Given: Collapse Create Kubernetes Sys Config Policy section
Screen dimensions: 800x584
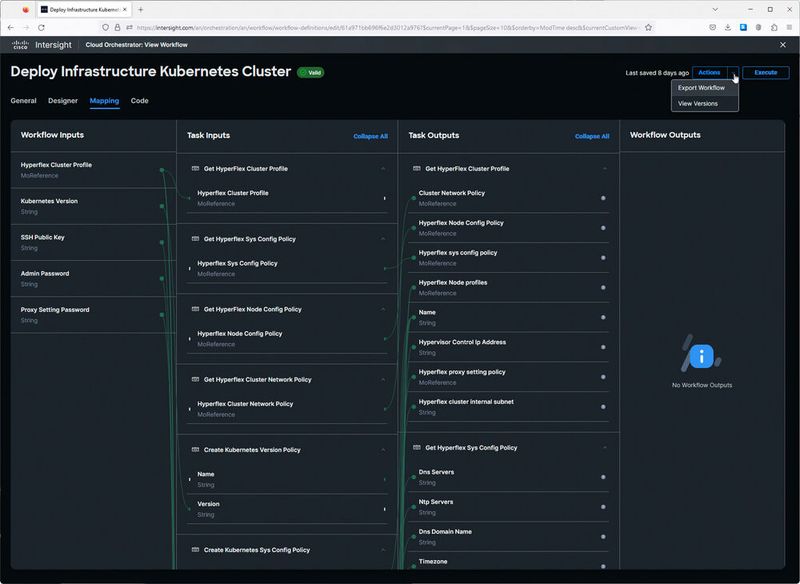Looking at the screenshot, I should (383, 550).
